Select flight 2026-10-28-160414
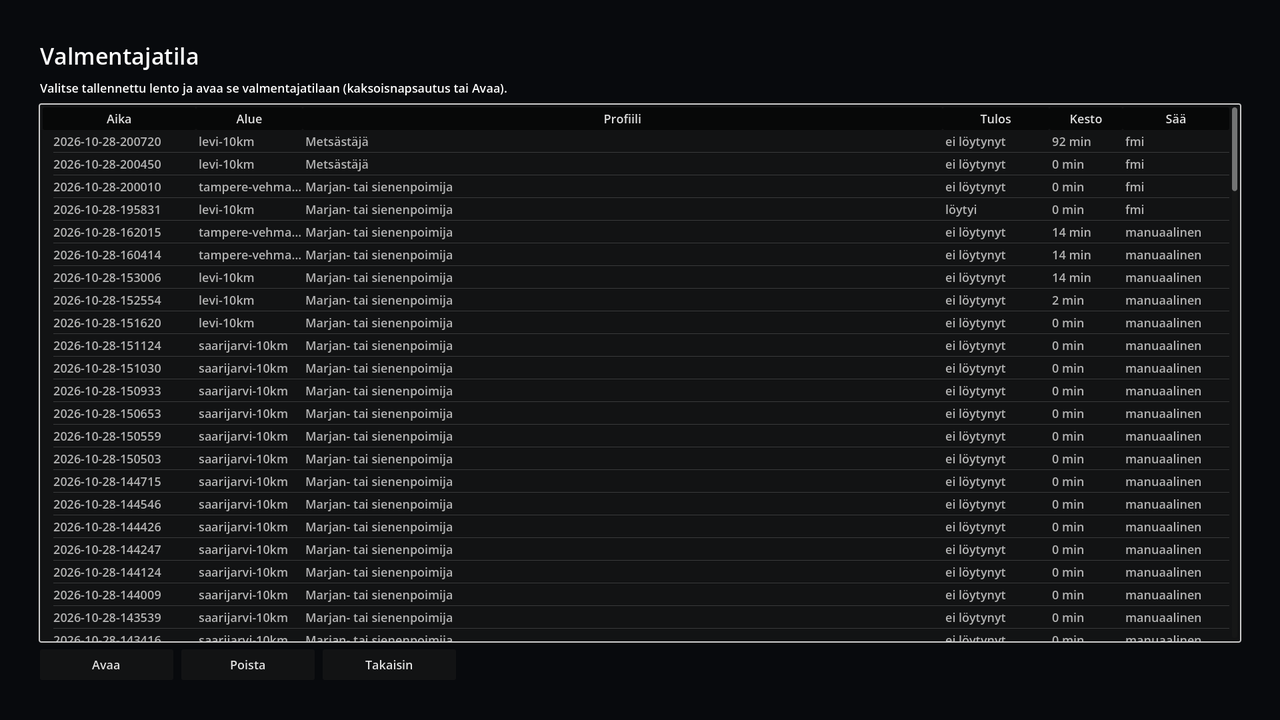Viewport: 1280px width, 720px height. [x=641, y=255]
